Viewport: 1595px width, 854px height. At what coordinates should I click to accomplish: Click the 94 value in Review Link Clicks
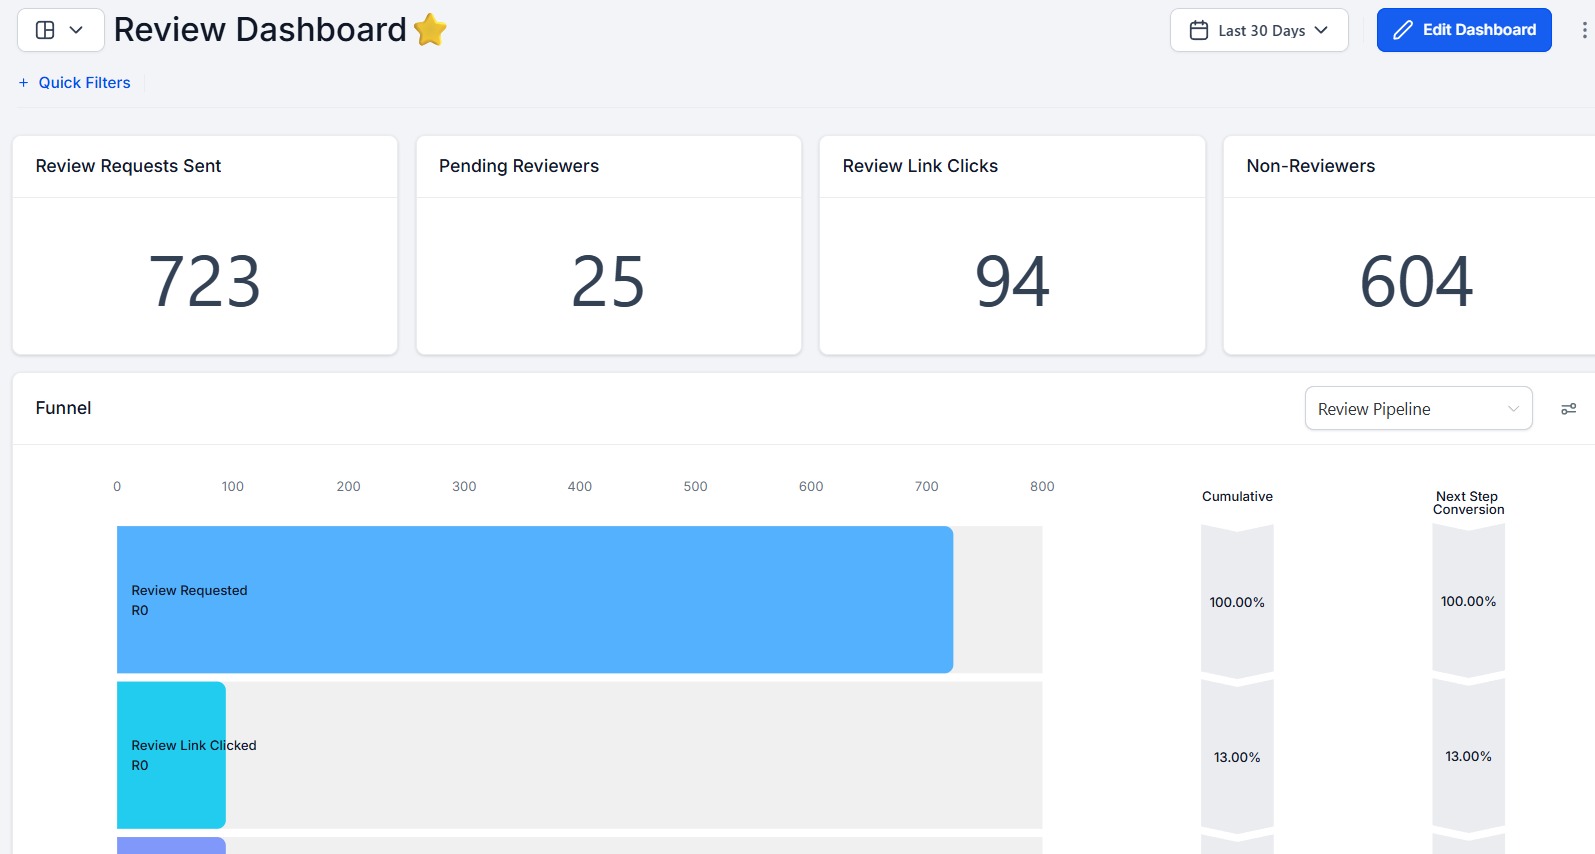pyautogui.click(x=1012, y=281)
